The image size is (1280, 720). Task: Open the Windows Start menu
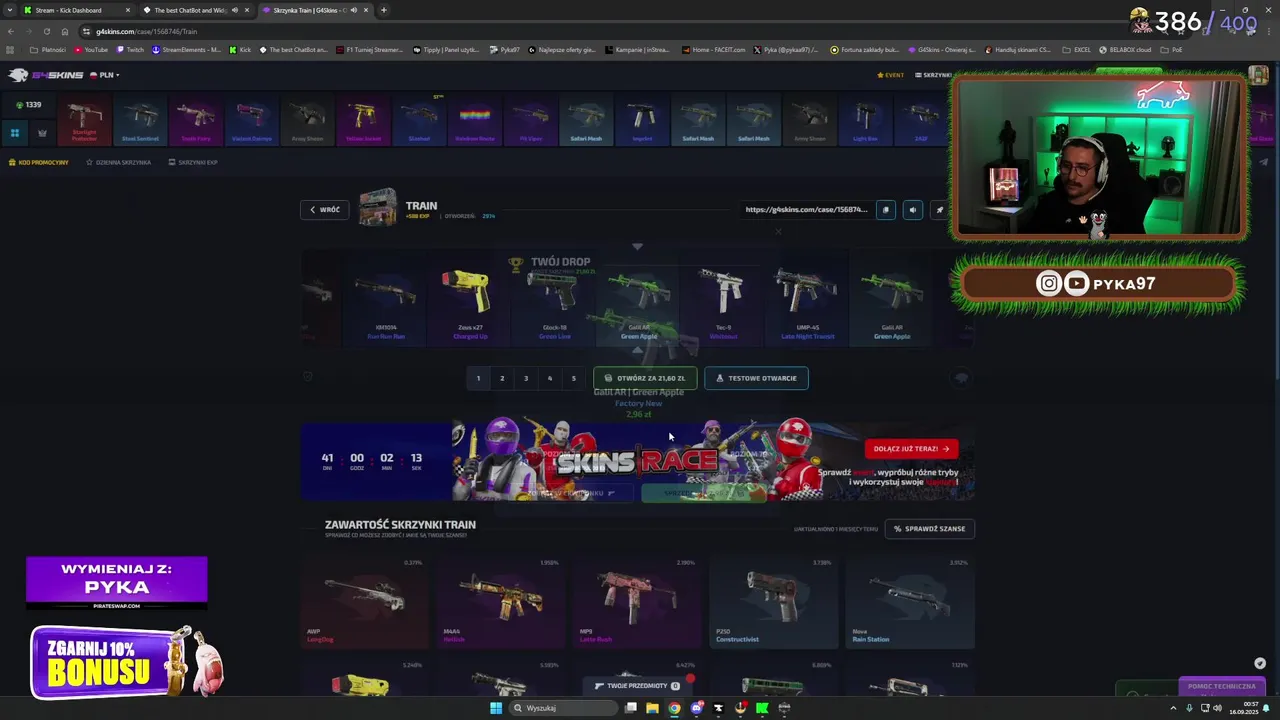[495, 708]
